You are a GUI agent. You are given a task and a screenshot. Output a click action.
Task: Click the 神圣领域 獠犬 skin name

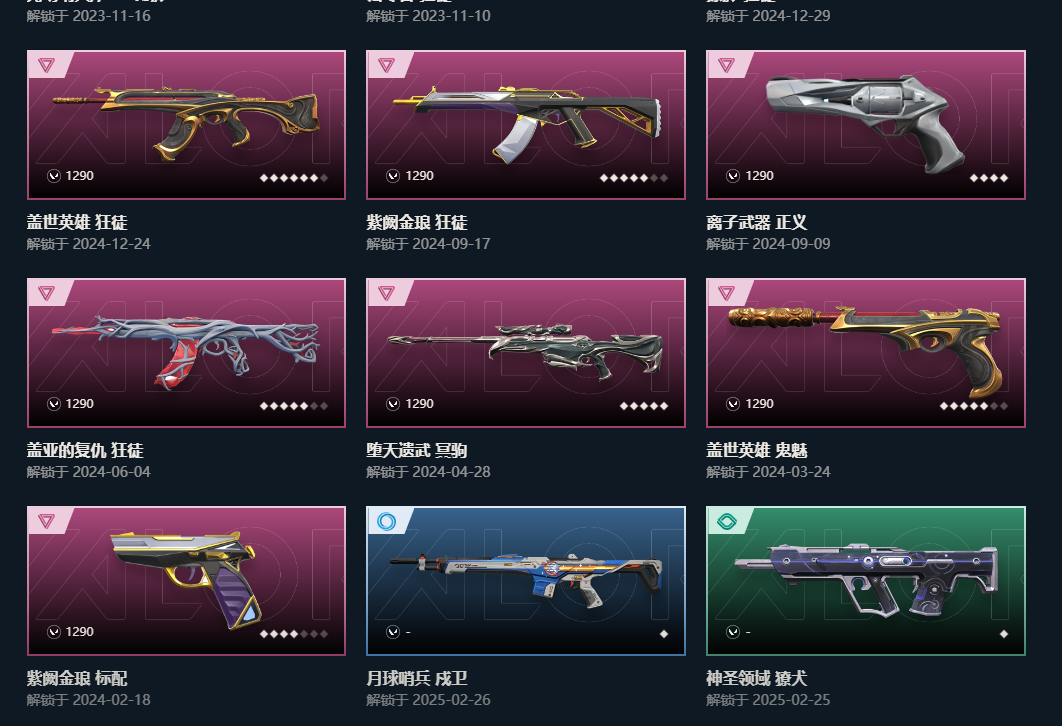[757, 678]
